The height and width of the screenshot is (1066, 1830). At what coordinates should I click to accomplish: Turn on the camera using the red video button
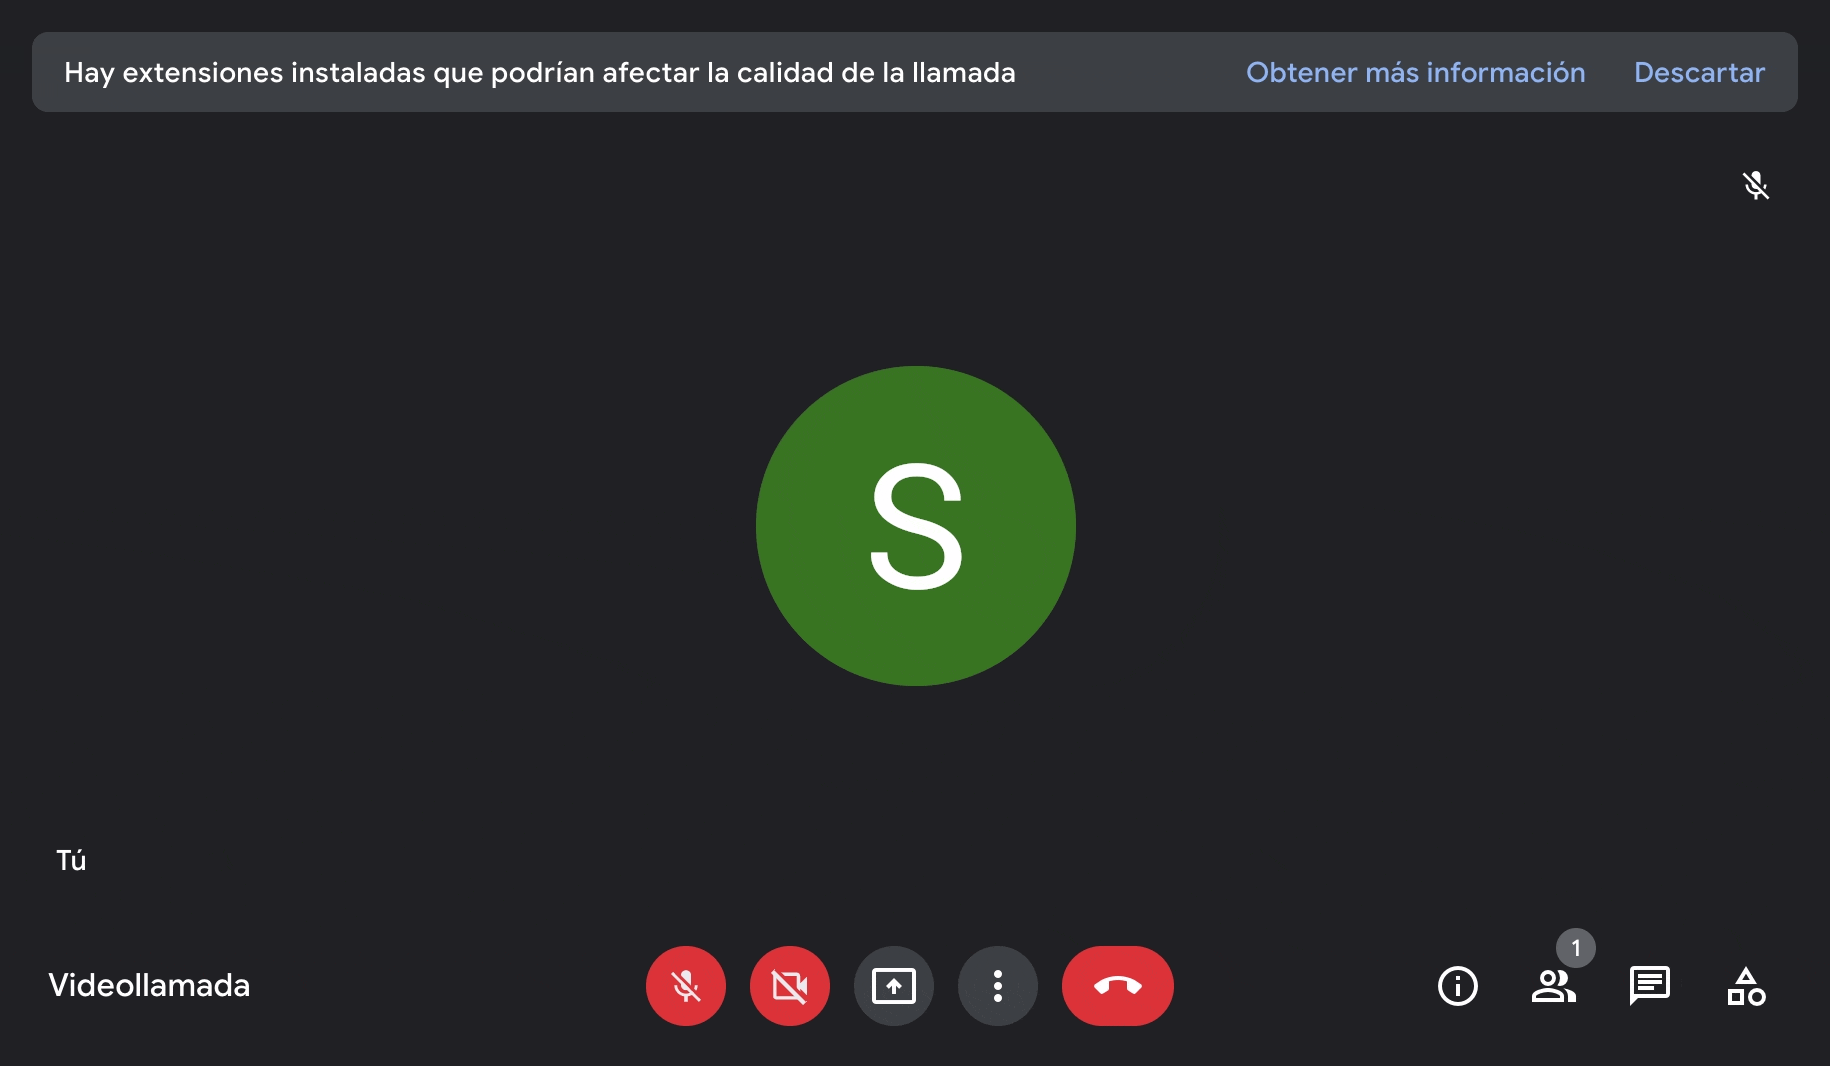(x=790, y=986)
